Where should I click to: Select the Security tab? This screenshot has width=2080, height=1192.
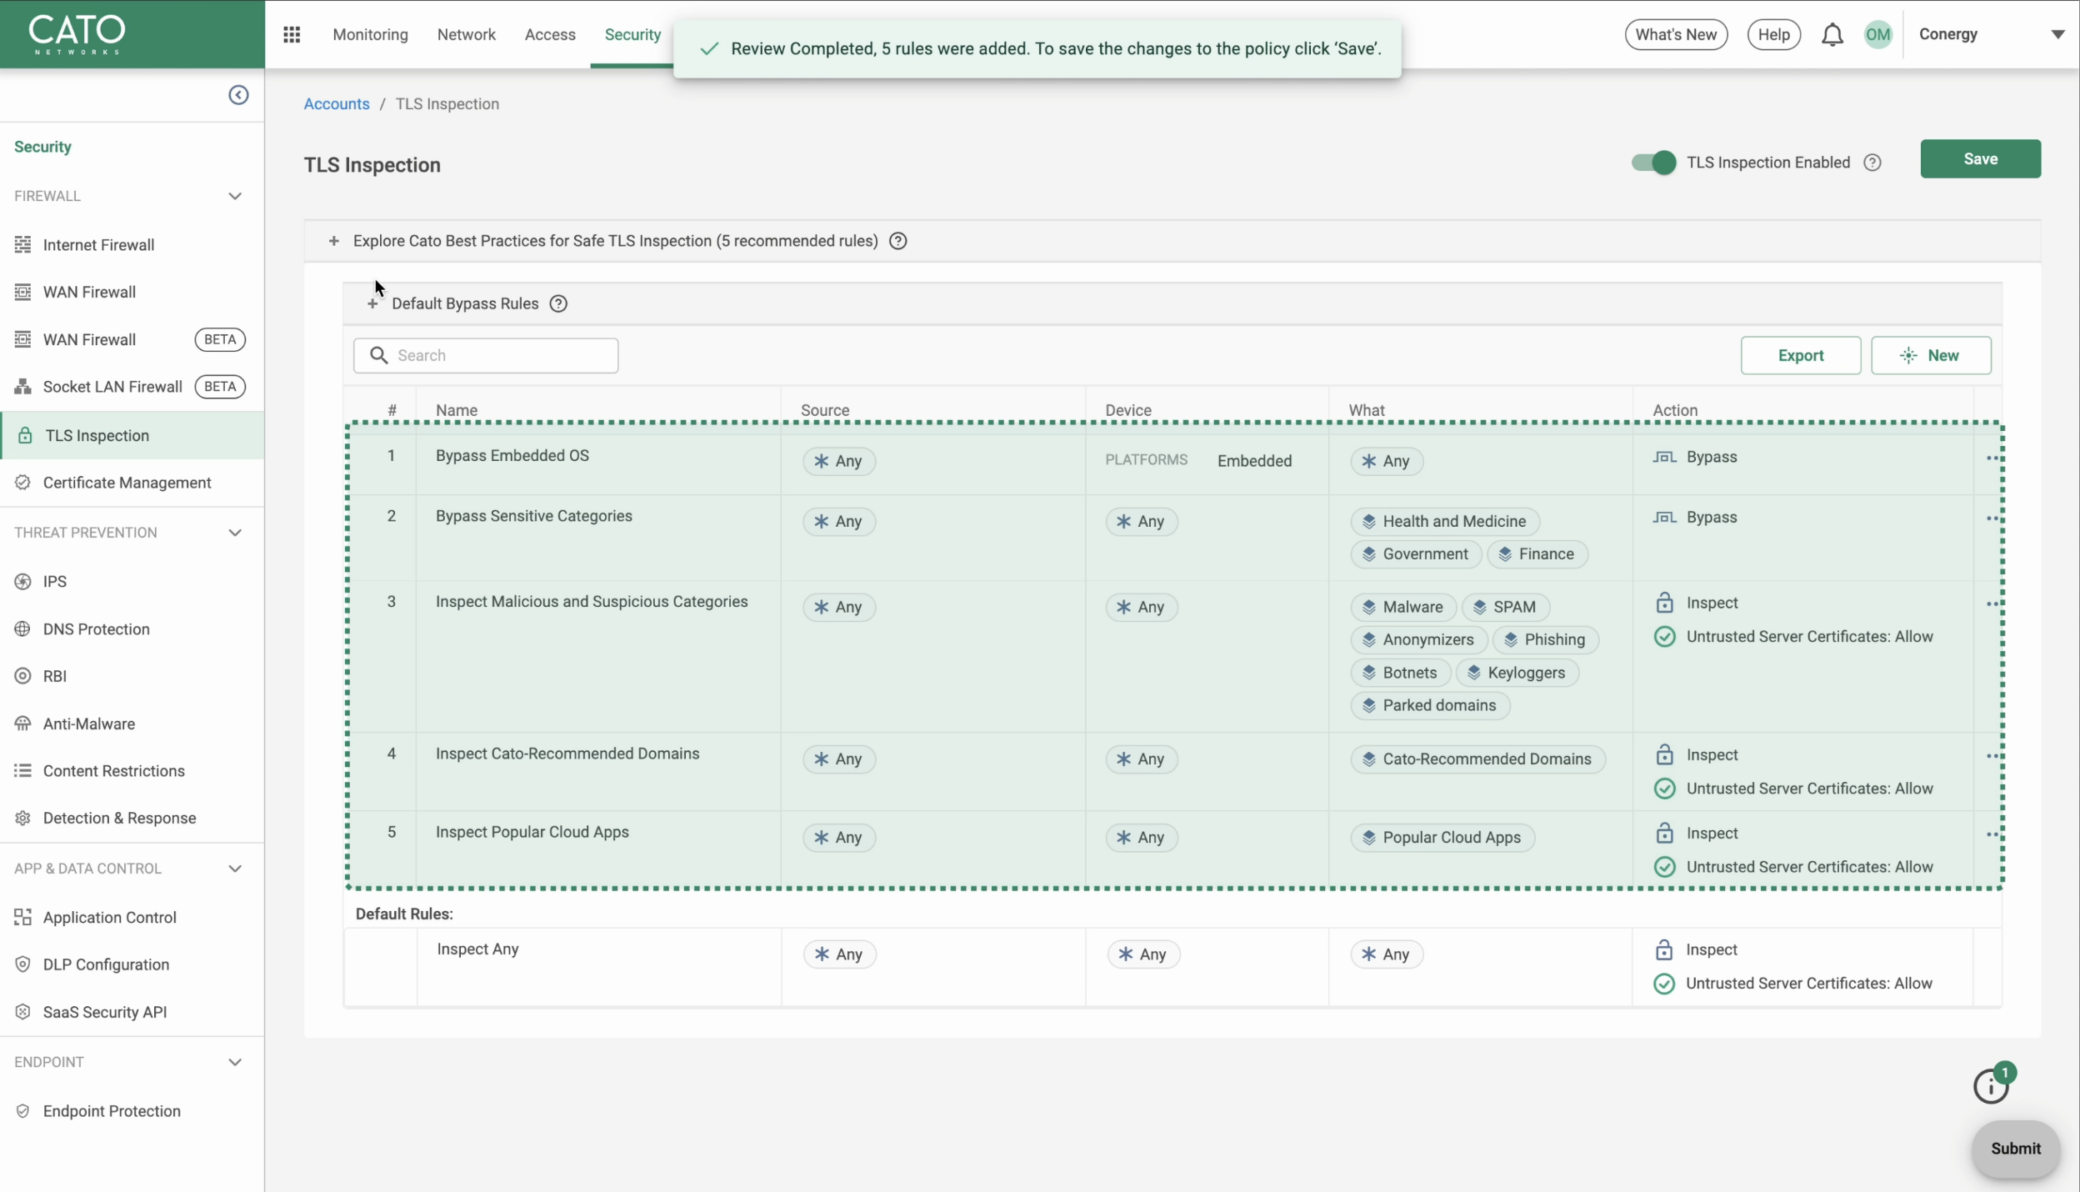pyautogui.click(x=632, y=34)
